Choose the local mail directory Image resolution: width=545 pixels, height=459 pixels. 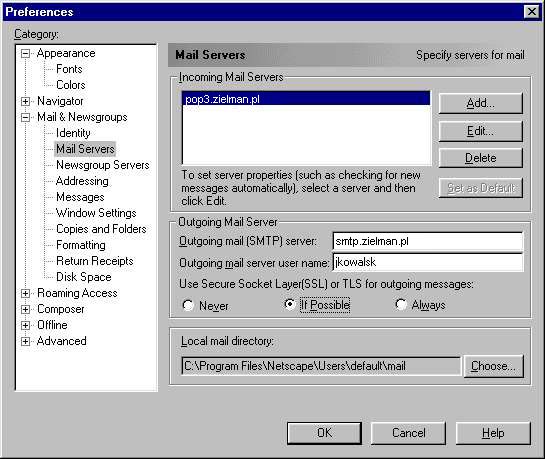point(494,366)
